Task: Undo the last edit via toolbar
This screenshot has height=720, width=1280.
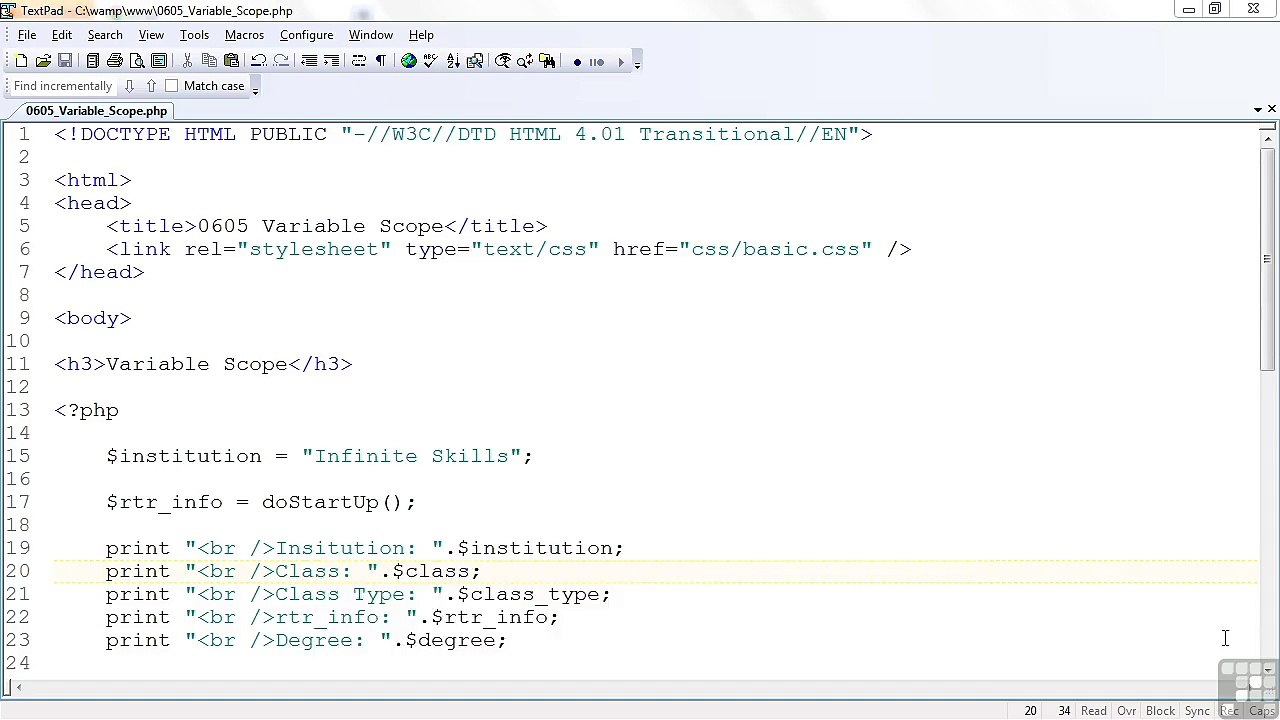Action: tap(259, 61)
